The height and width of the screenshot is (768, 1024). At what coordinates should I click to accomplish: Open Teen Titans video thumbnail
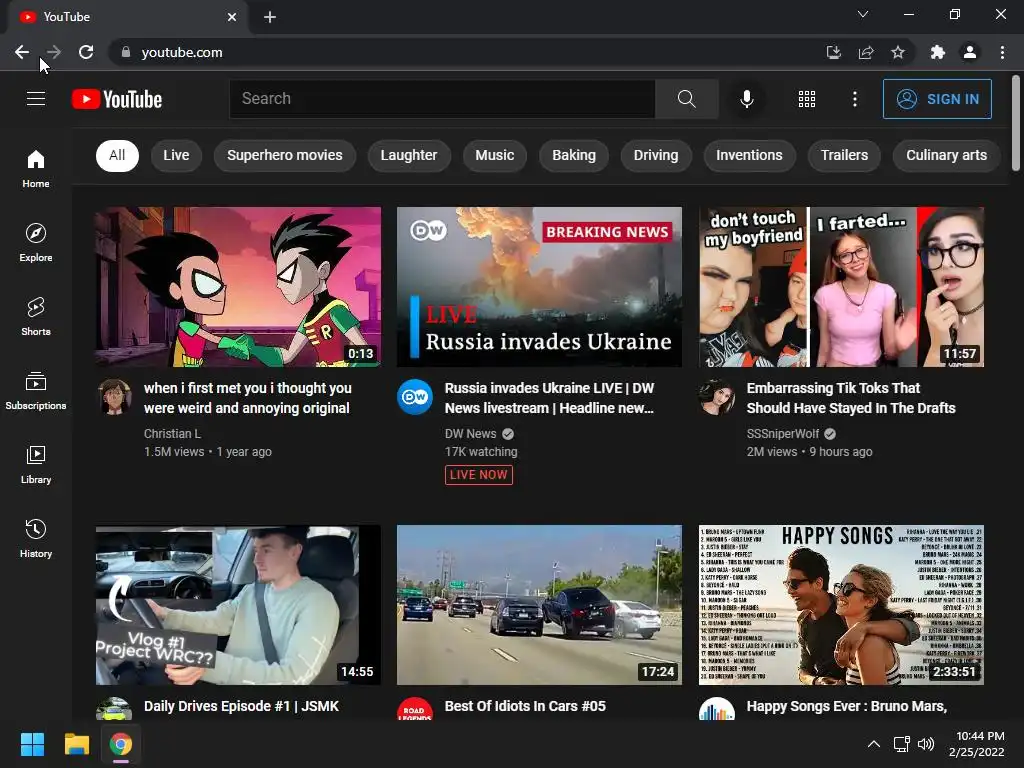[238, 287]
